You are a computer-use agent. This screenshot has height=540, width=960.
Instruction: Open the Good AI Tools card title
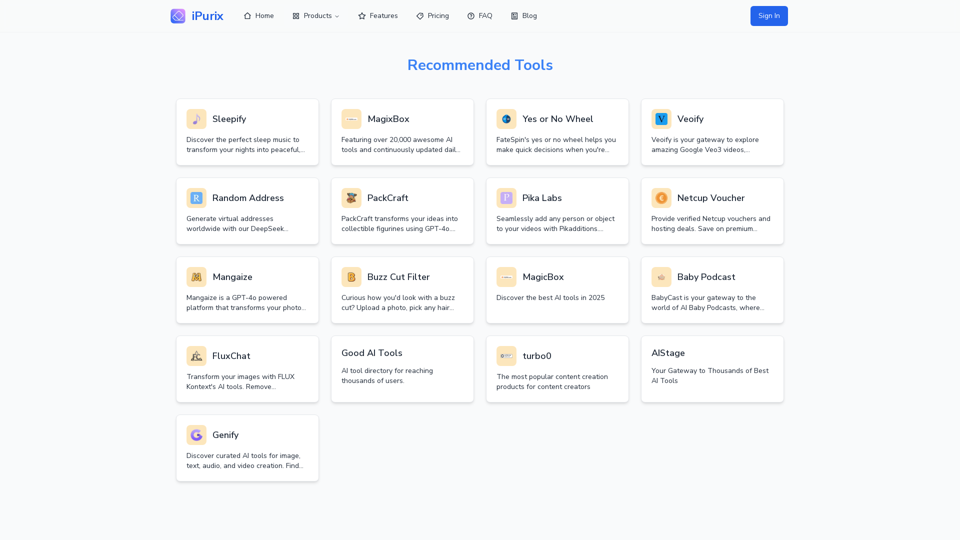372,353
